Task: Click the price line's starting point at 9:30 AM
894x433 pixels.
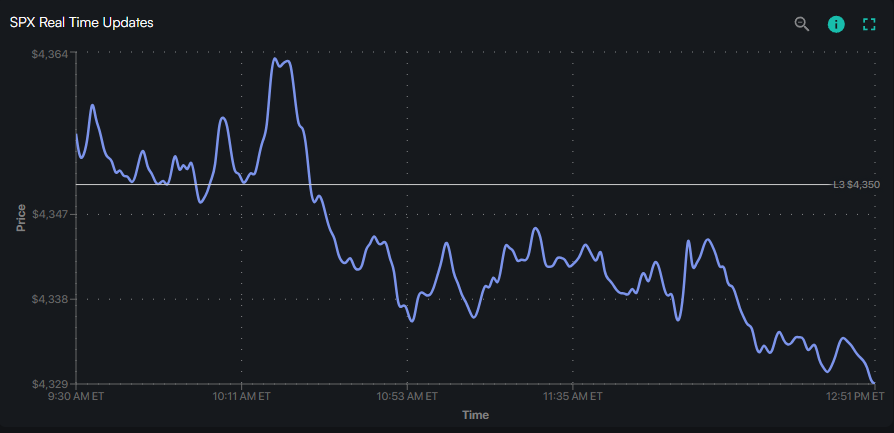Action: point(77,134)
